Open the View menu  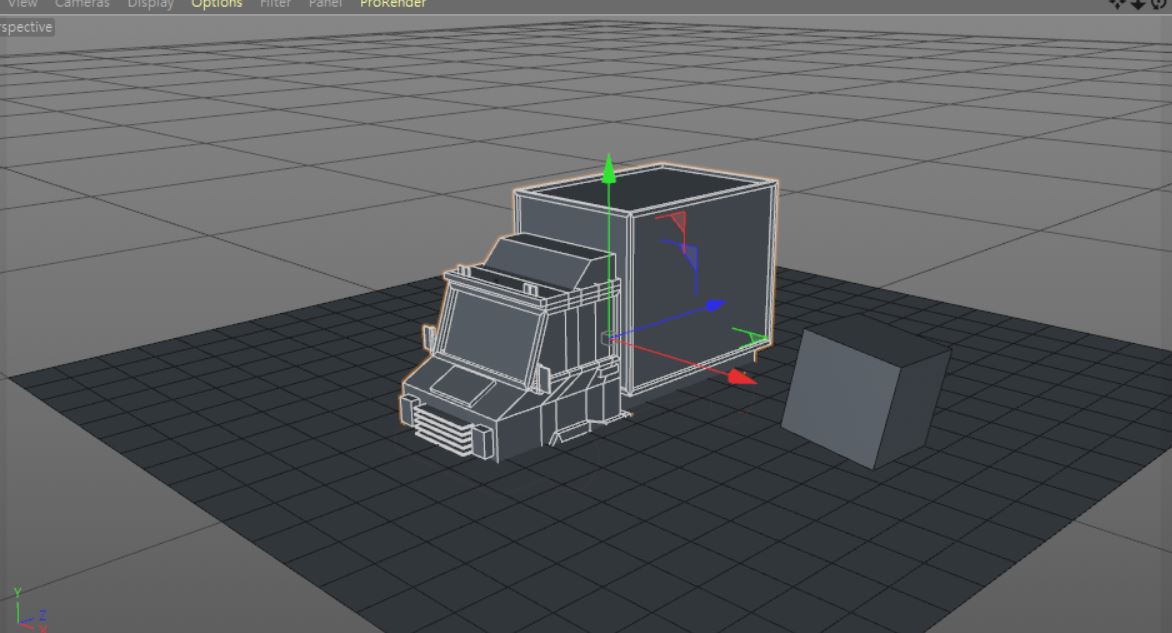tap(22, 4)
